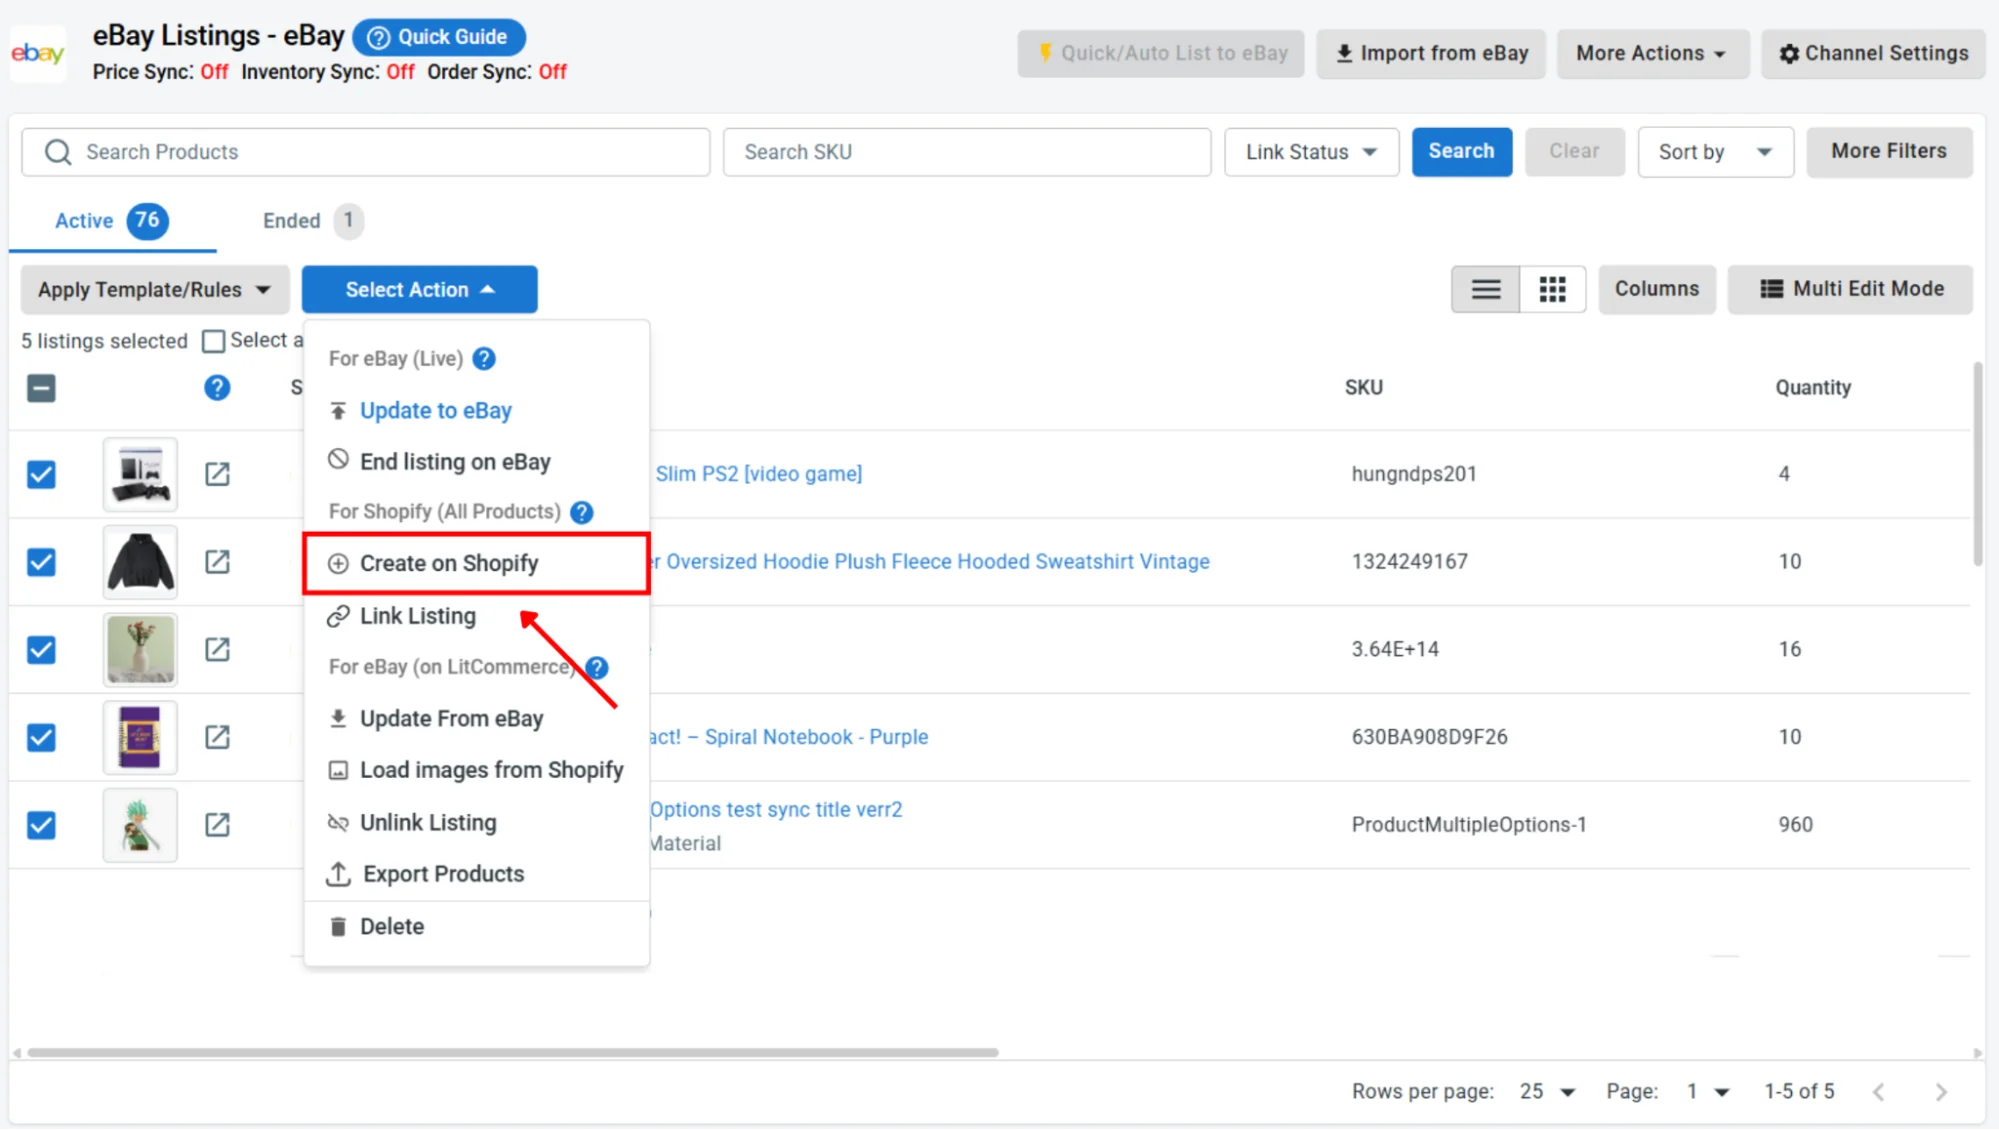1999x1130 pixels.
Task: Click help icon next to For eBay (on LitCommerce)
Action: pyautogui.click(x=597, y=668)
